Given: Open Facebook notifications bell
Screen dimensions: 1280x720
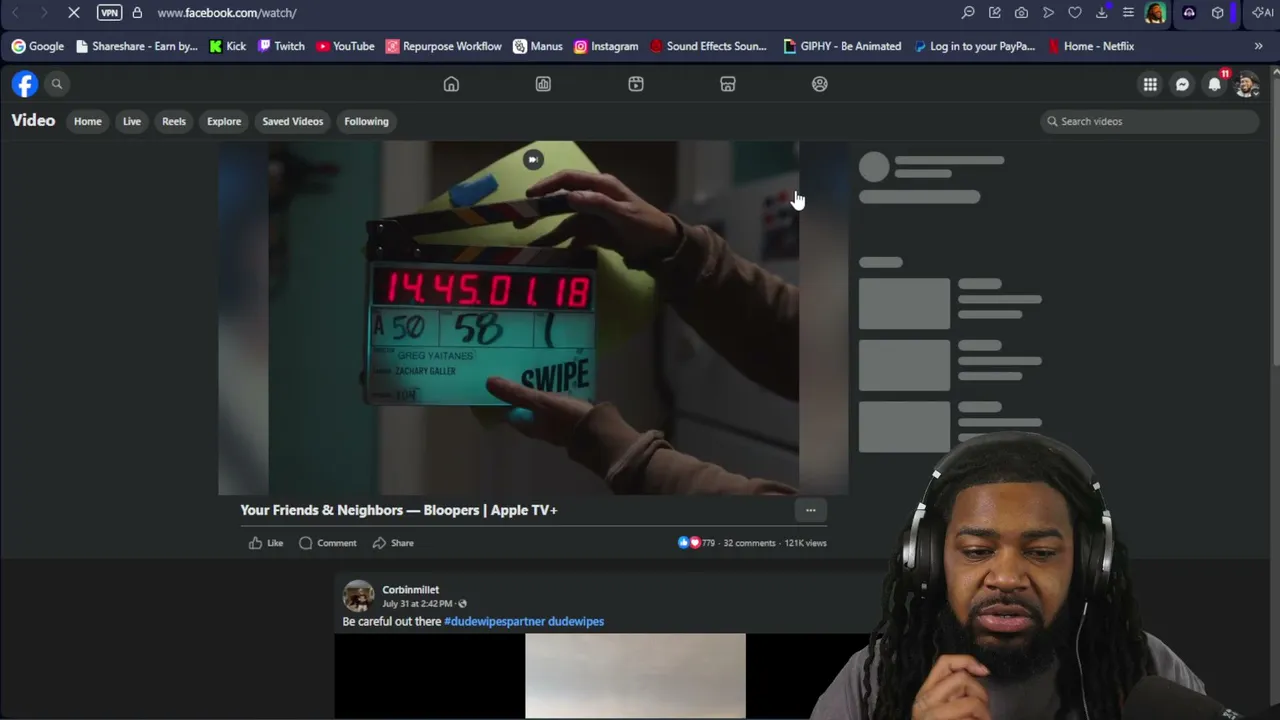Looking at the screenshot, I should click(1214, 85).
